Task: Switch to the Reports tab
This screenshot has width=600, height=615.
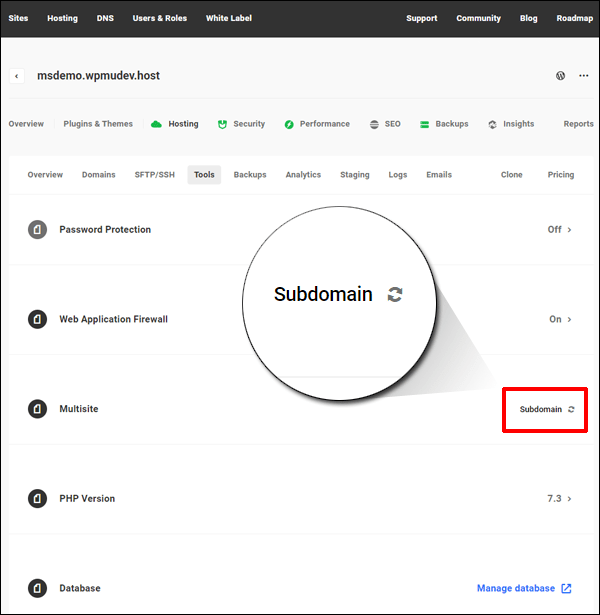Action: click(578, 124)
